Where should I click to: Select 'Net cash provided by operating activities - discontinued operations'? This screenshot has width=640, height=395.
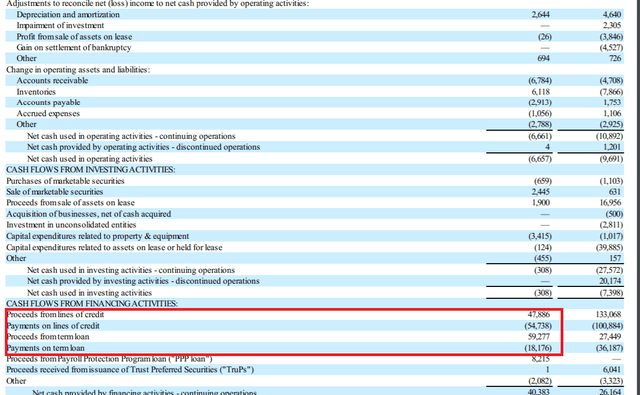click(x=143, y=147)
